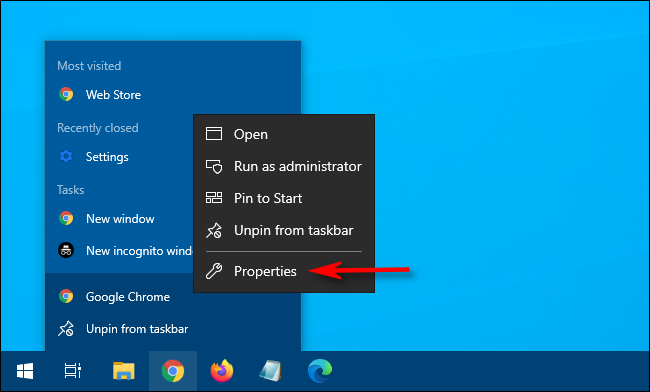Screen dimensions: 650x392
Task: Click the Chrome icon beside Web Store
Action: coord(66,94)
